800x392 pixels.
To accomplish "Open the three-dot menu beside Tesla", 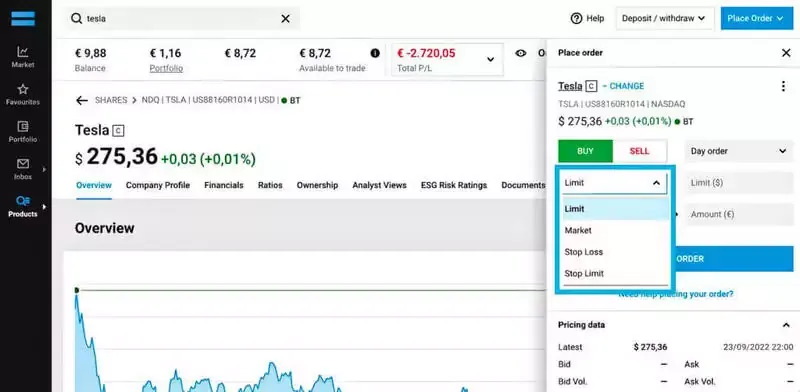I will click(x=783, y=86).
